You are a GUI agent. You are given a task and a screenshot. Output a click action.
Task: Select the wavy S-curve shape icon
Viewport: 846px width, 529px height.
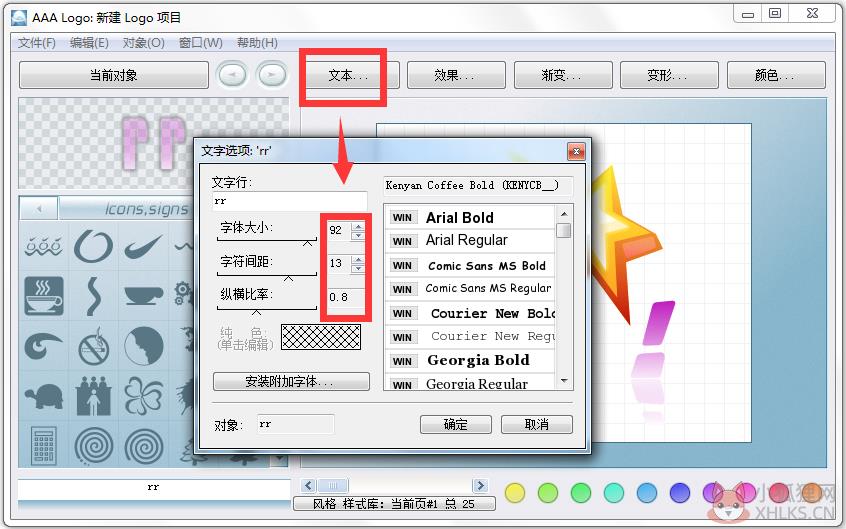tap(93, 296)
